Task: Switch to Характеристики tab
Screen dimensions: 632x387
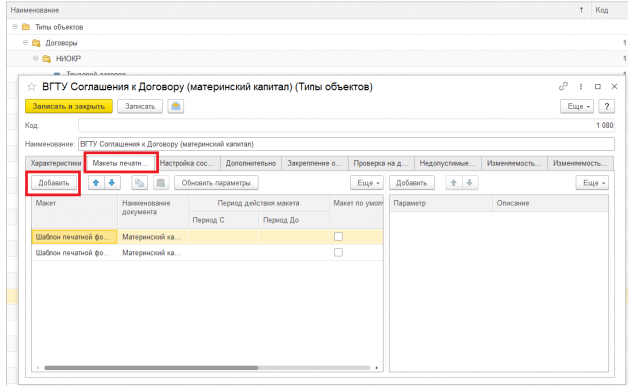Action: point(55,163)
